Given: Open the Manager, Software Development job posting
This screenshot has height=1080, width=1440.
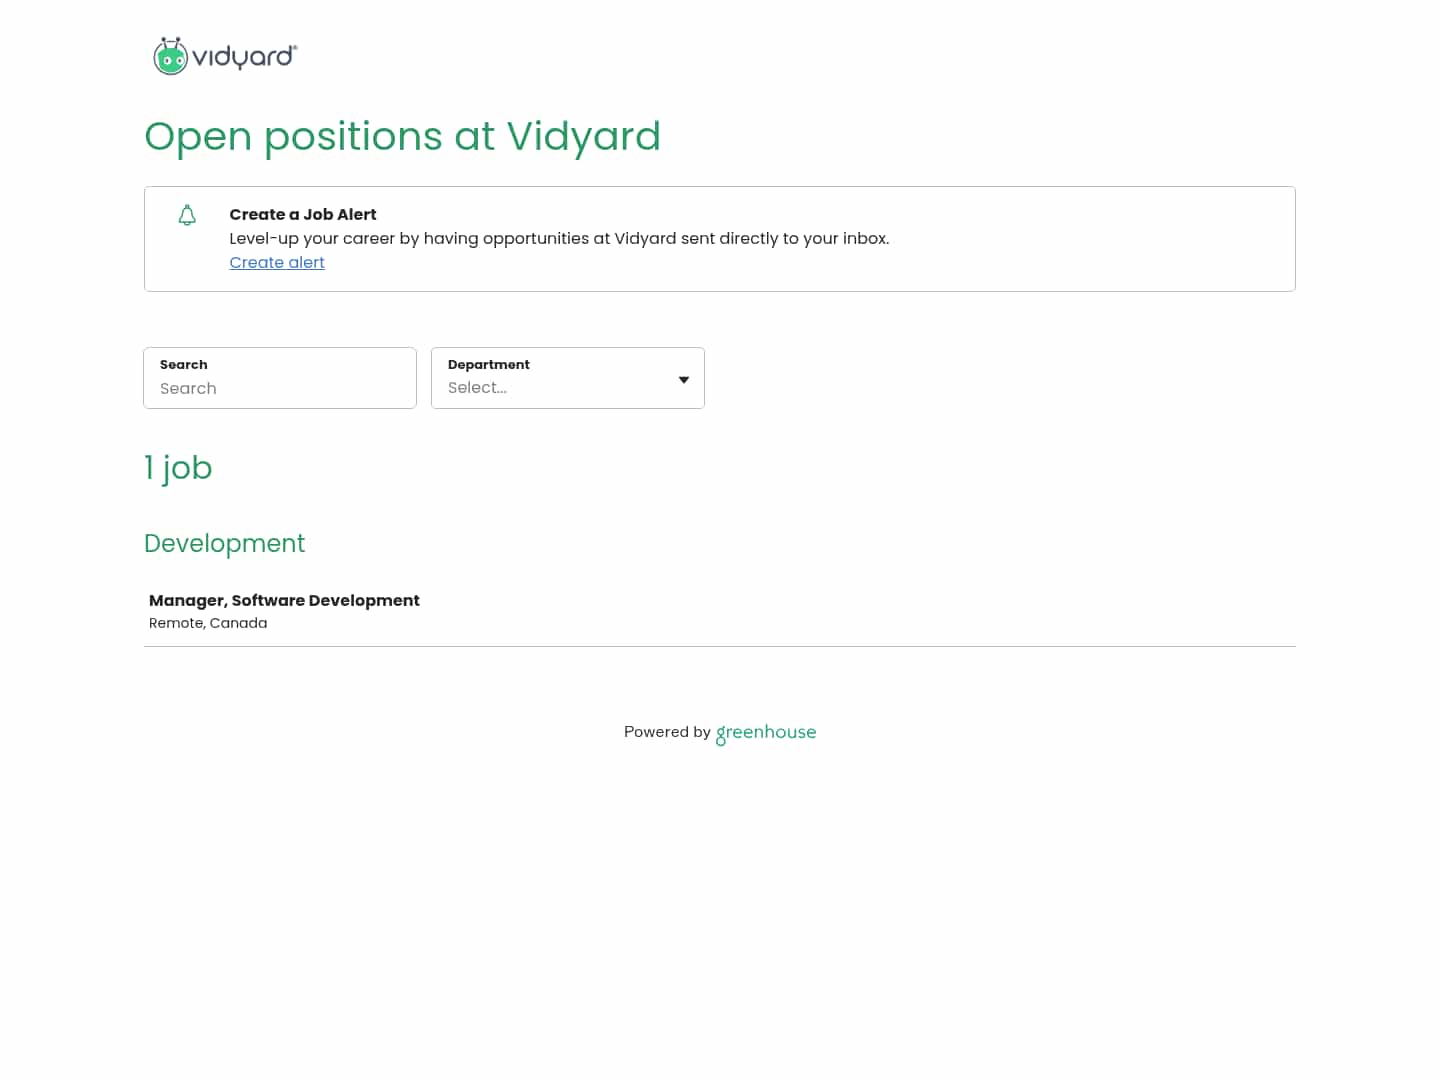Looking at the screenshot, I should tap(284, 600).
